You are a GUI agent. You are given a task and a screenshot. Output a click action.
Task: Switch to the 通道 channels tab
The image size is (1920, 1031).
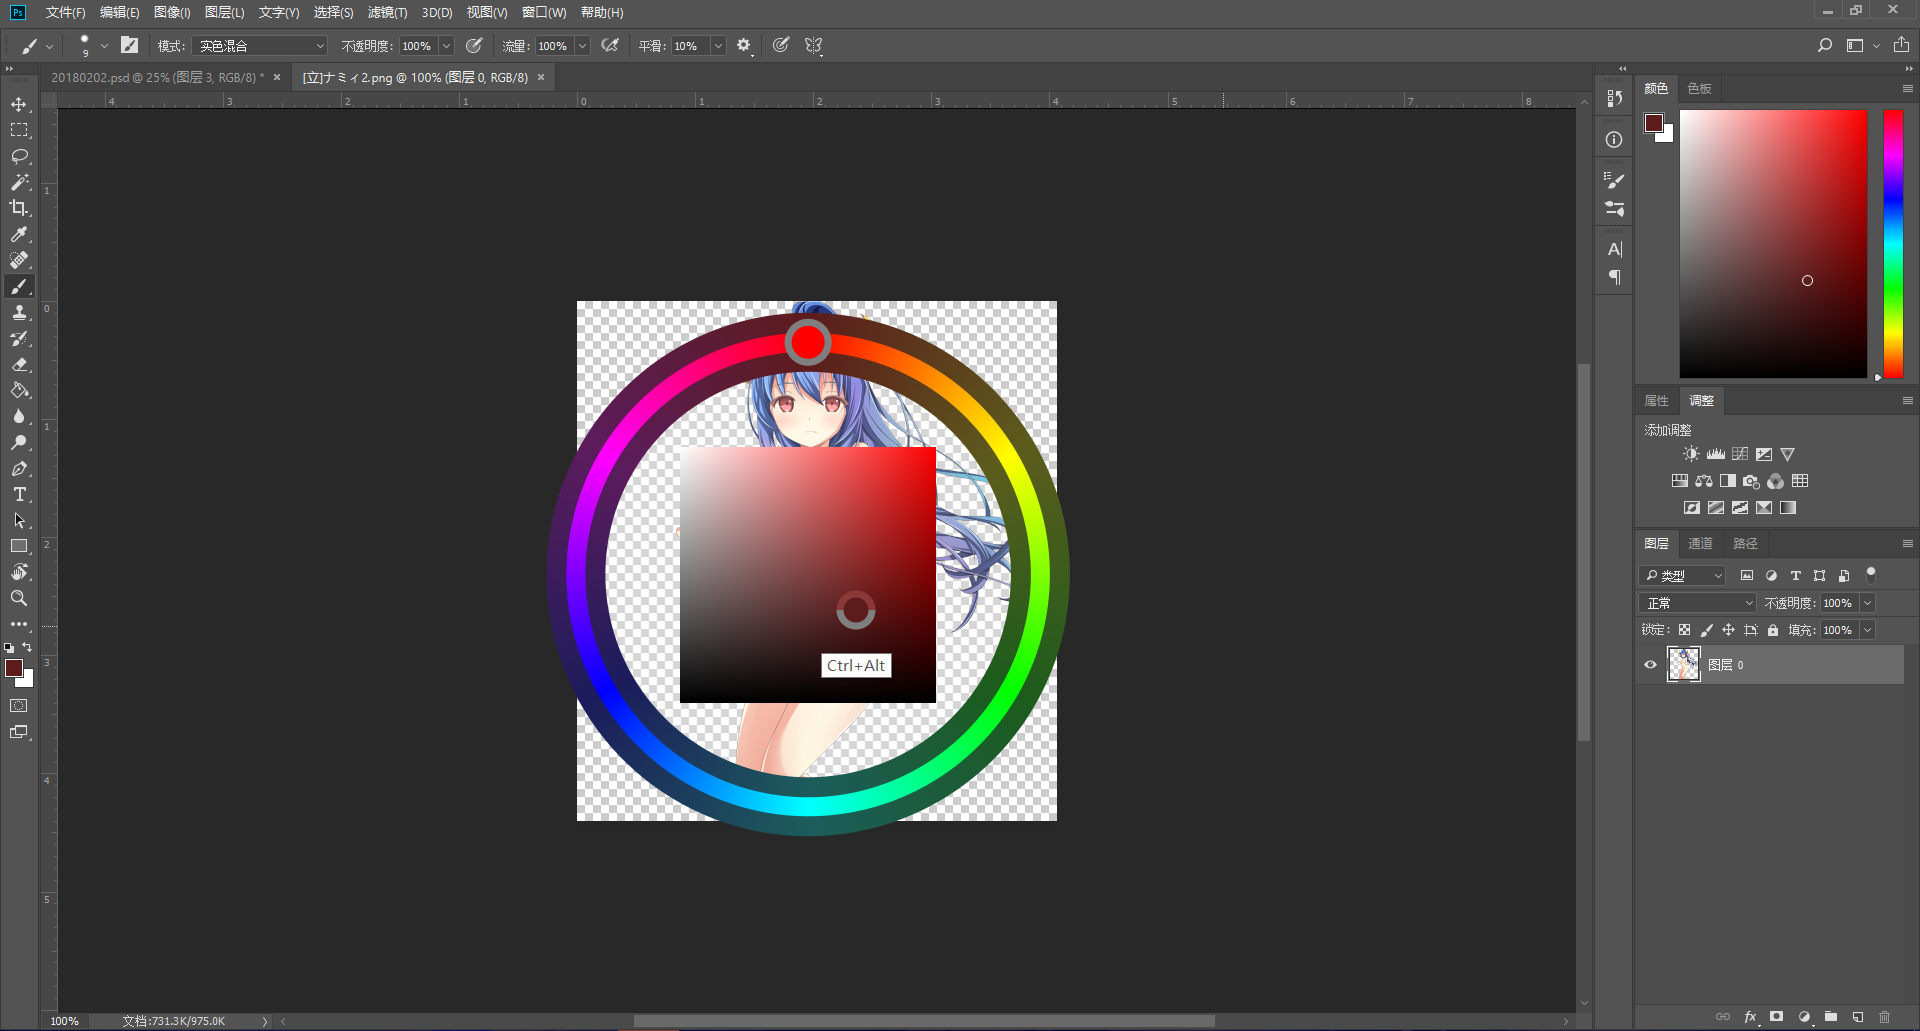click(1700, 543)
